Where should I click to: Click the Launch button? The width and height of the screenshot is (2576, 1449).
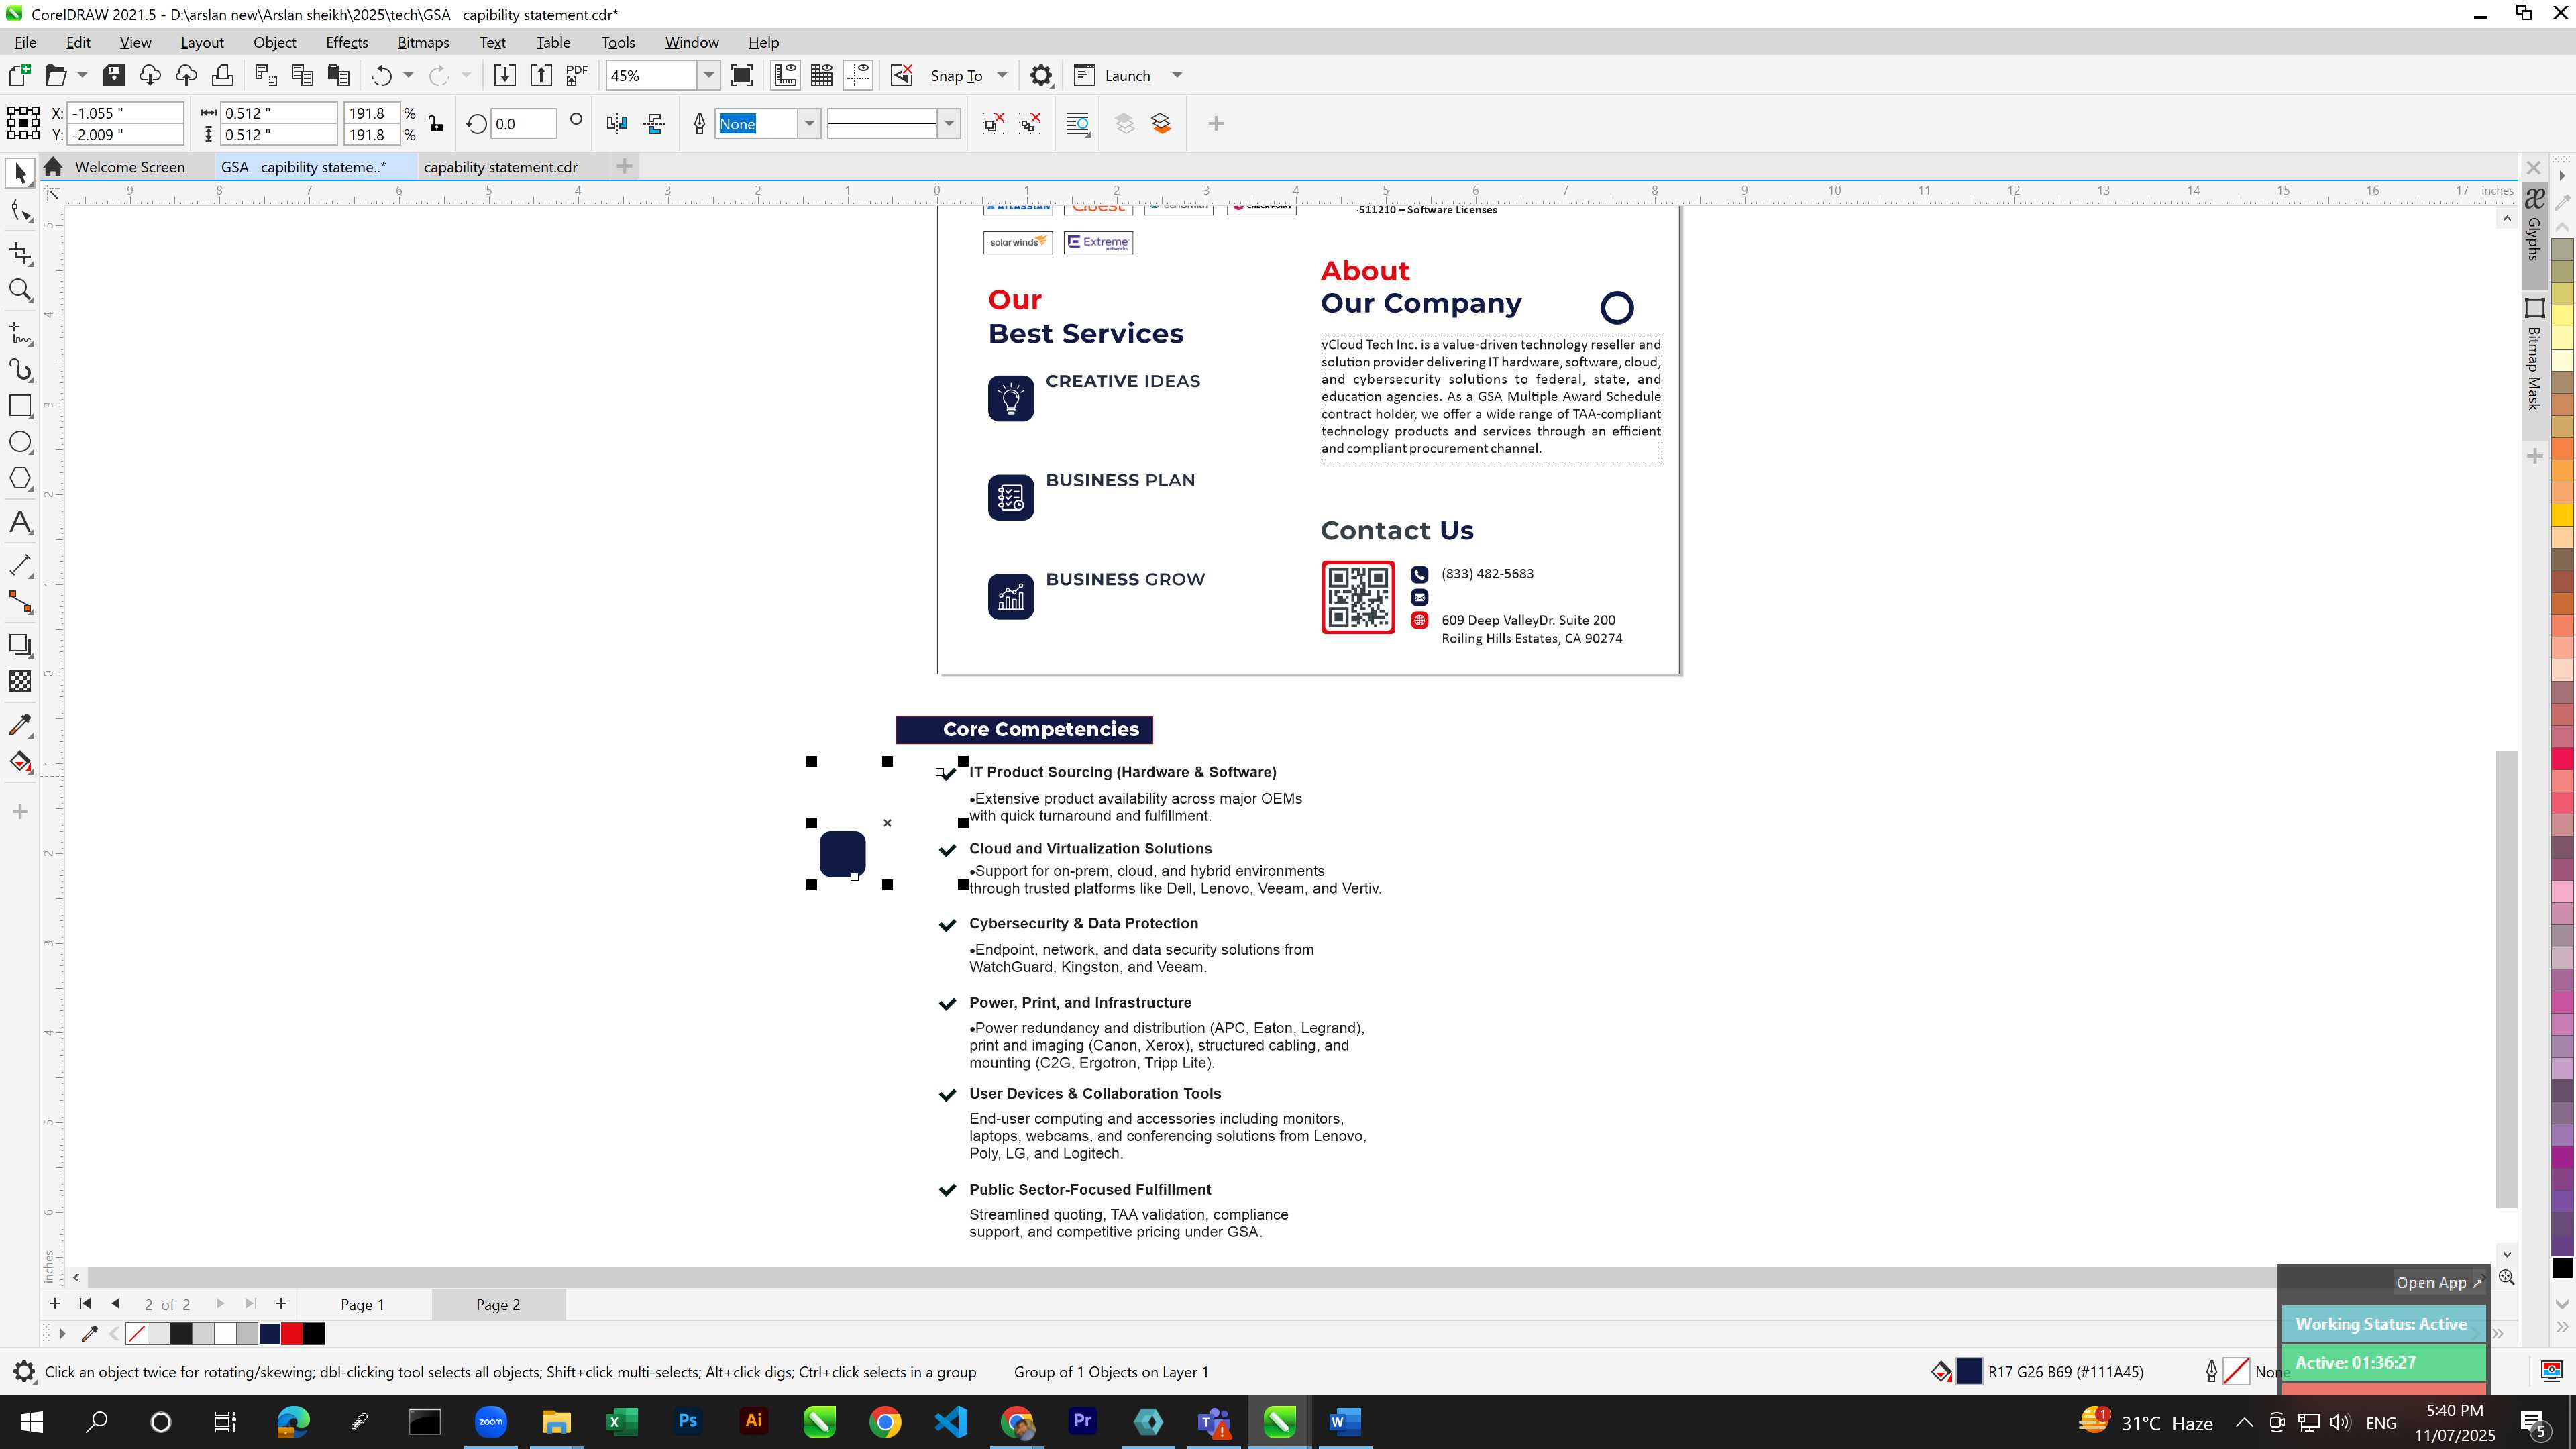[1113, 76]
